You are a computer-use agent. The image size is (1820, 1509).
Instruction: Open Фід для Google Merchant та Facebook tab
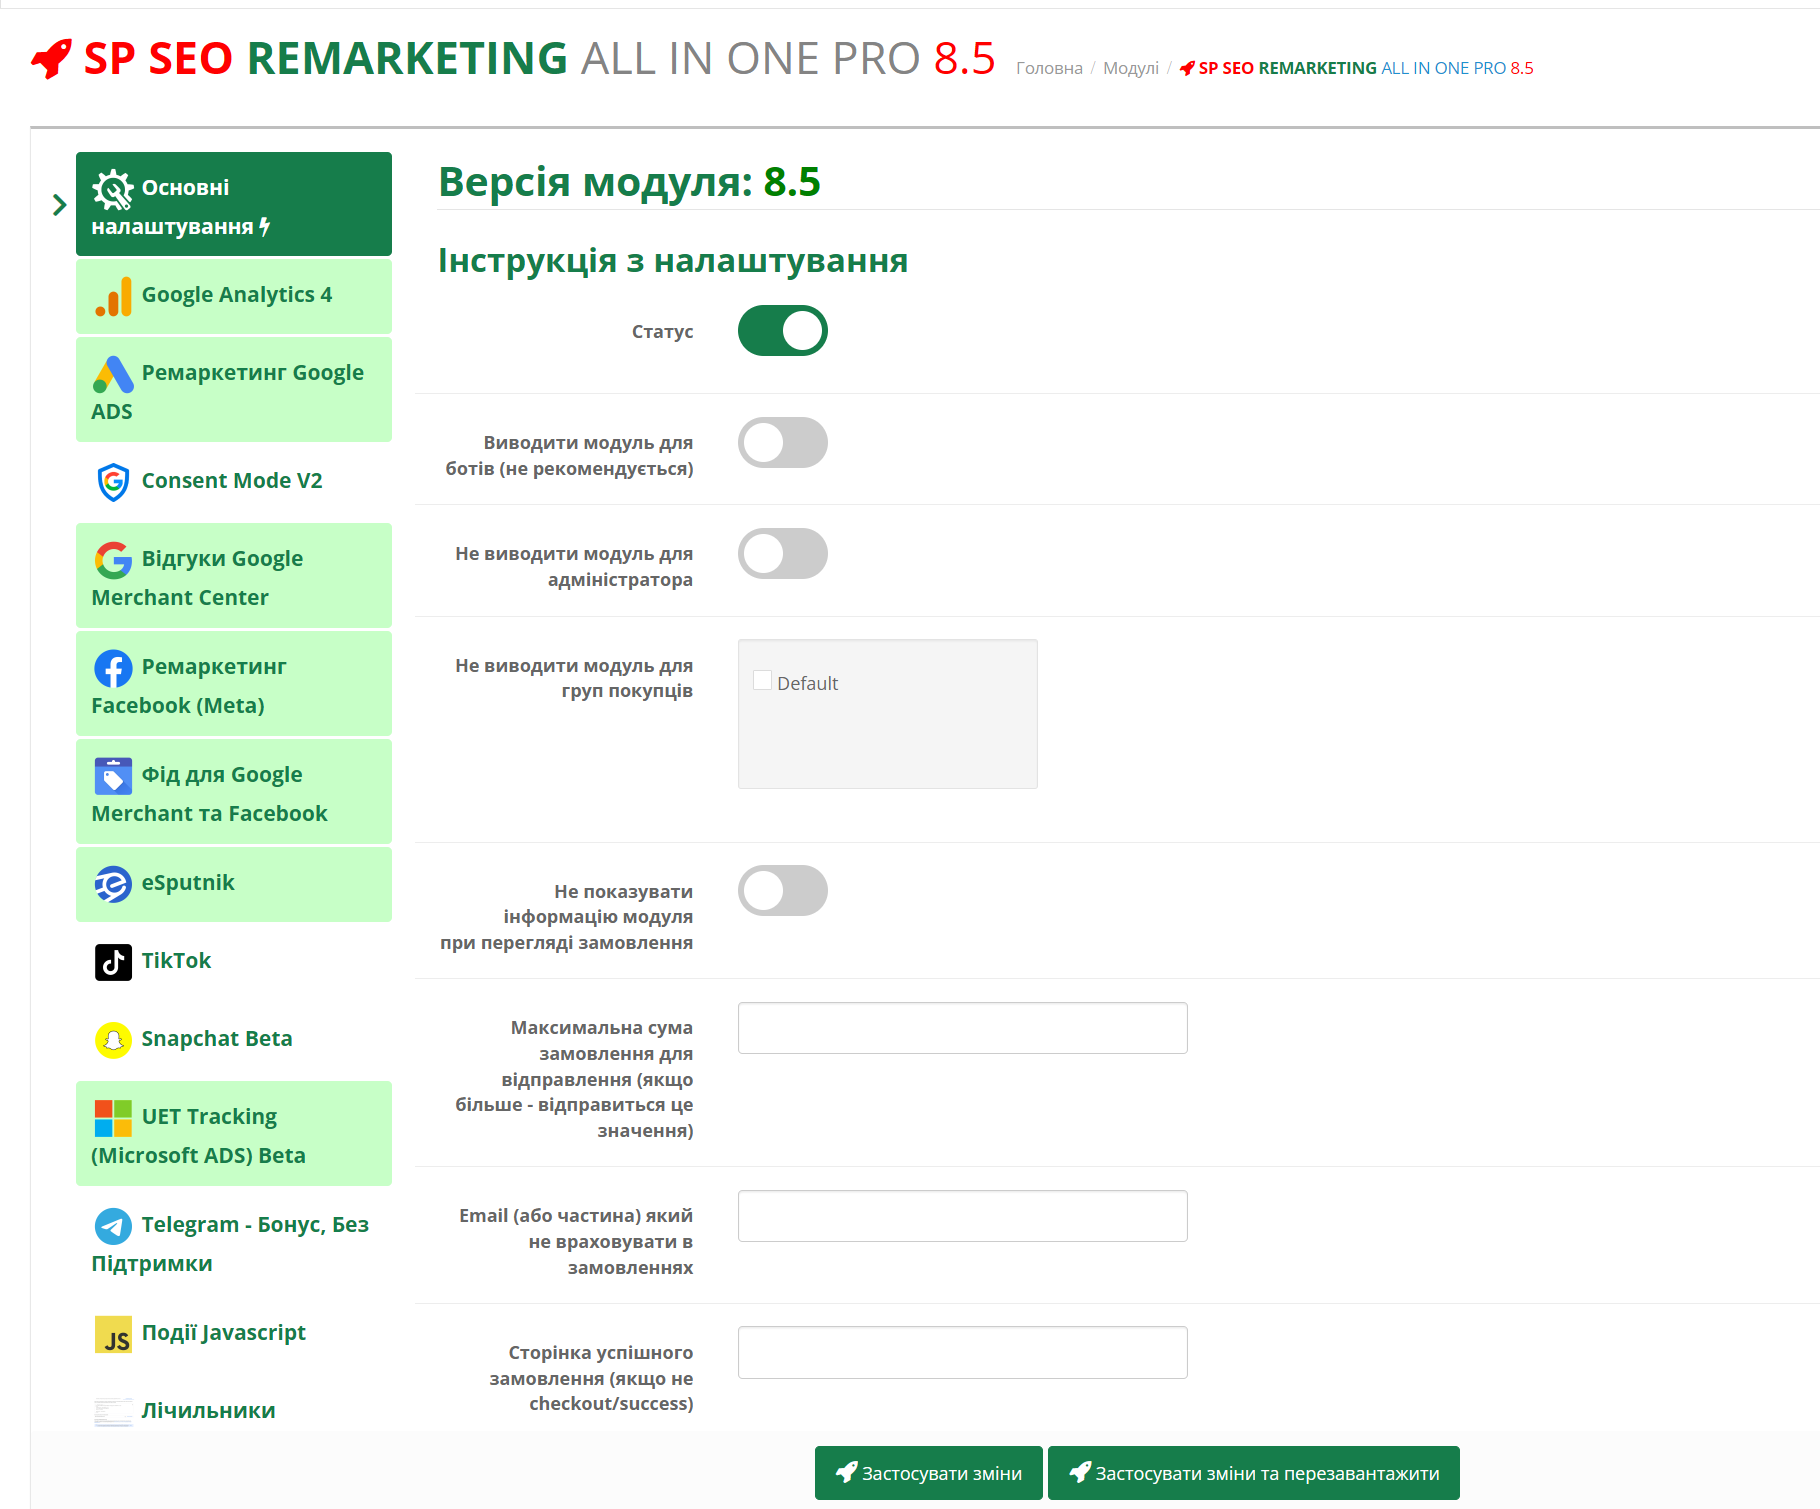(234, 792)
